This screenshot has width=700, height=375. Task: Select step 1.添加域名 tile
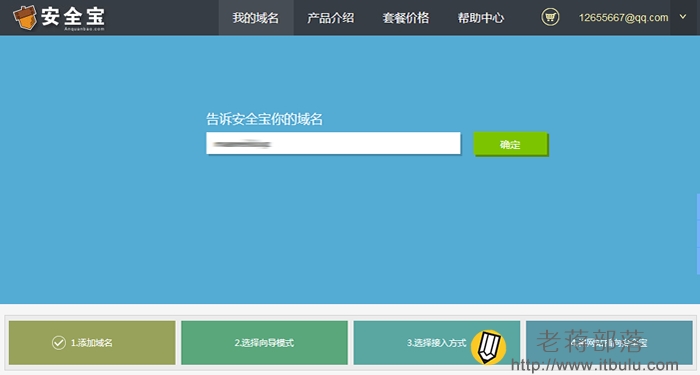point(92,343)
